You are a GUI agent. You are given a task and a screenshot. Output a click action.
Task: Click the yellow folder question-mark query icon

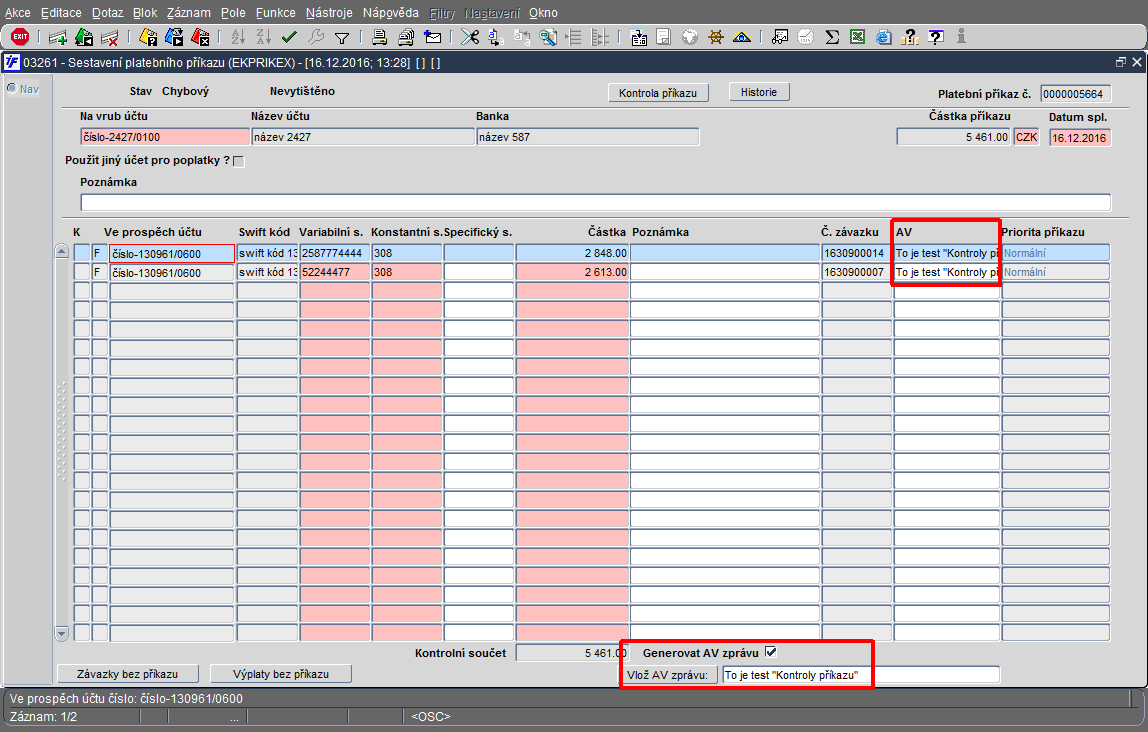pyautogui.click(x=148, y=37)
